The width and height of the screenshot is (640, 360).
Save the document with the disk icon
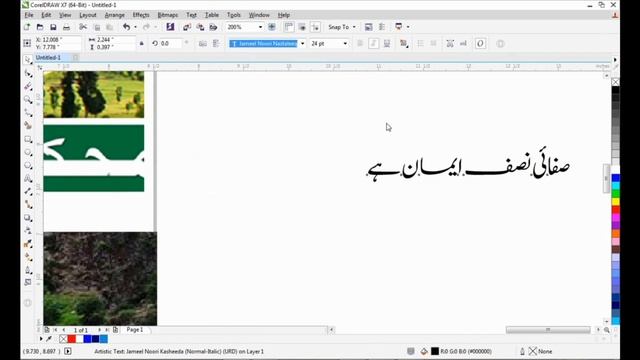pyautogui.click(x=53, y=27)
